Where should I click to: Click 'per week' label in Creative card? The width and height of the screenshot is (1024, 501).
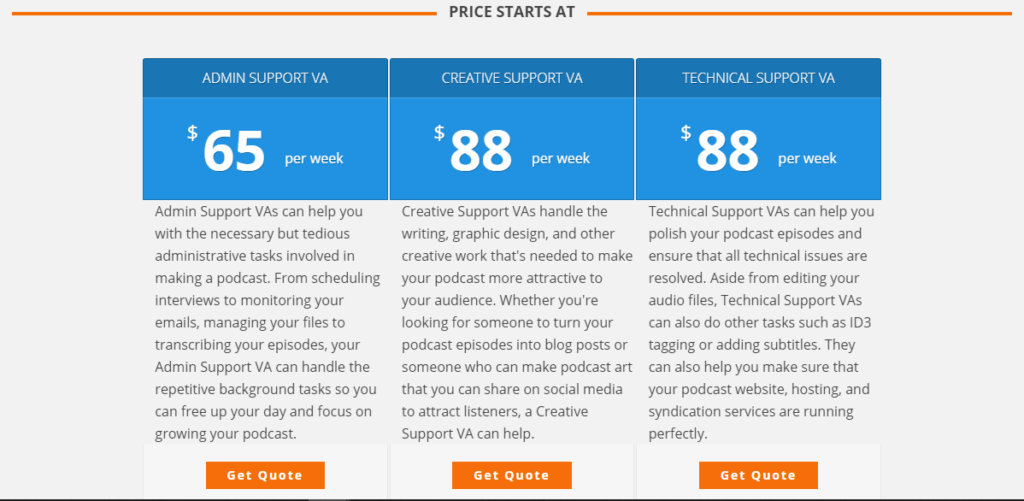[x=561, y=159]
